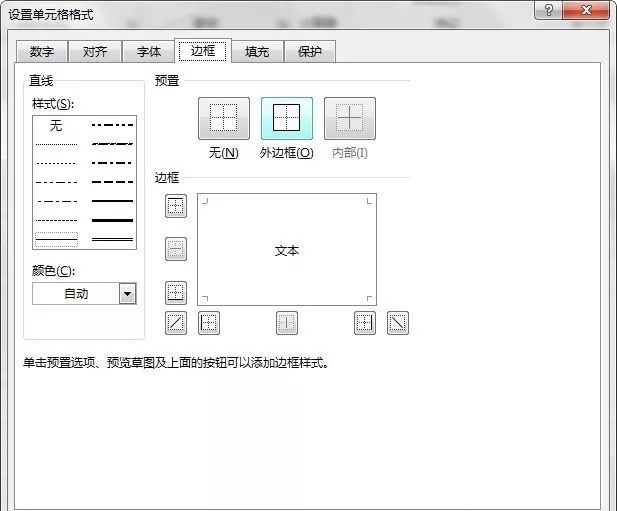Click the help question mark button
617x511 pixels.
[548, 11]
